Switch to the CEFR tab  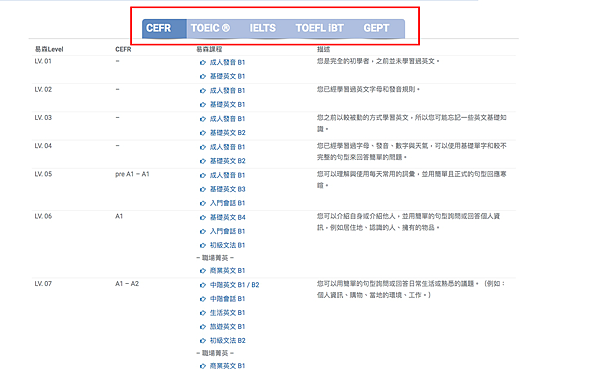pyautogui.click(x=164, y=29)
